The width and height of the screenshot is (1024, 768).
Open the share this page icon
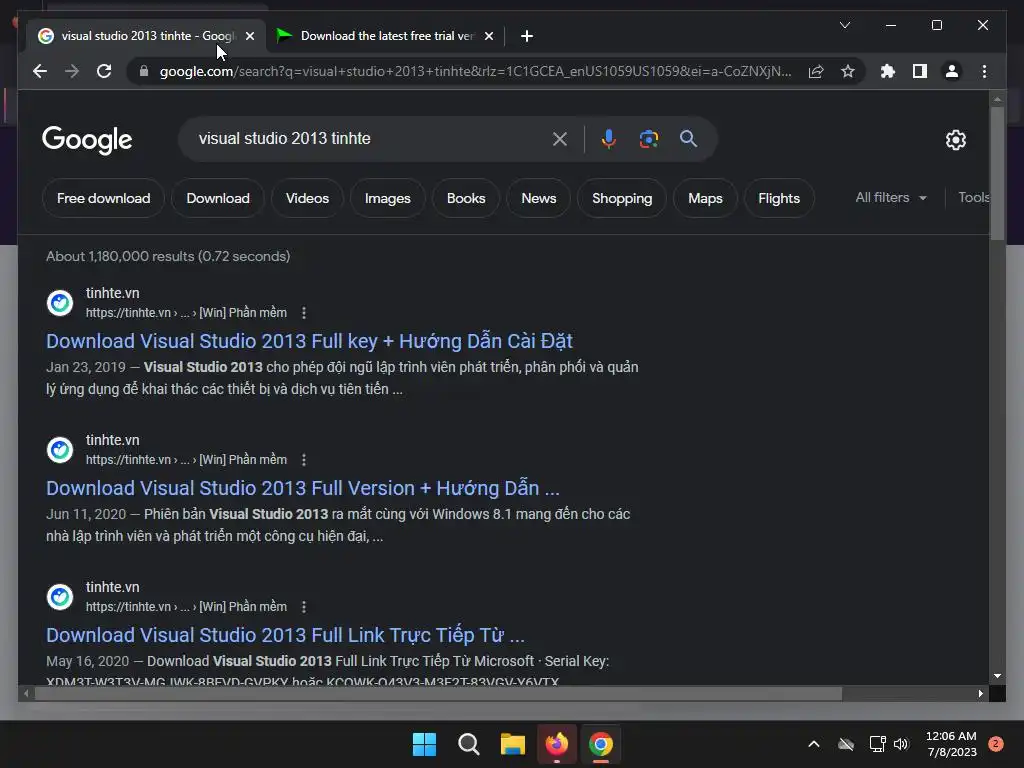click(x=816, y=71)
